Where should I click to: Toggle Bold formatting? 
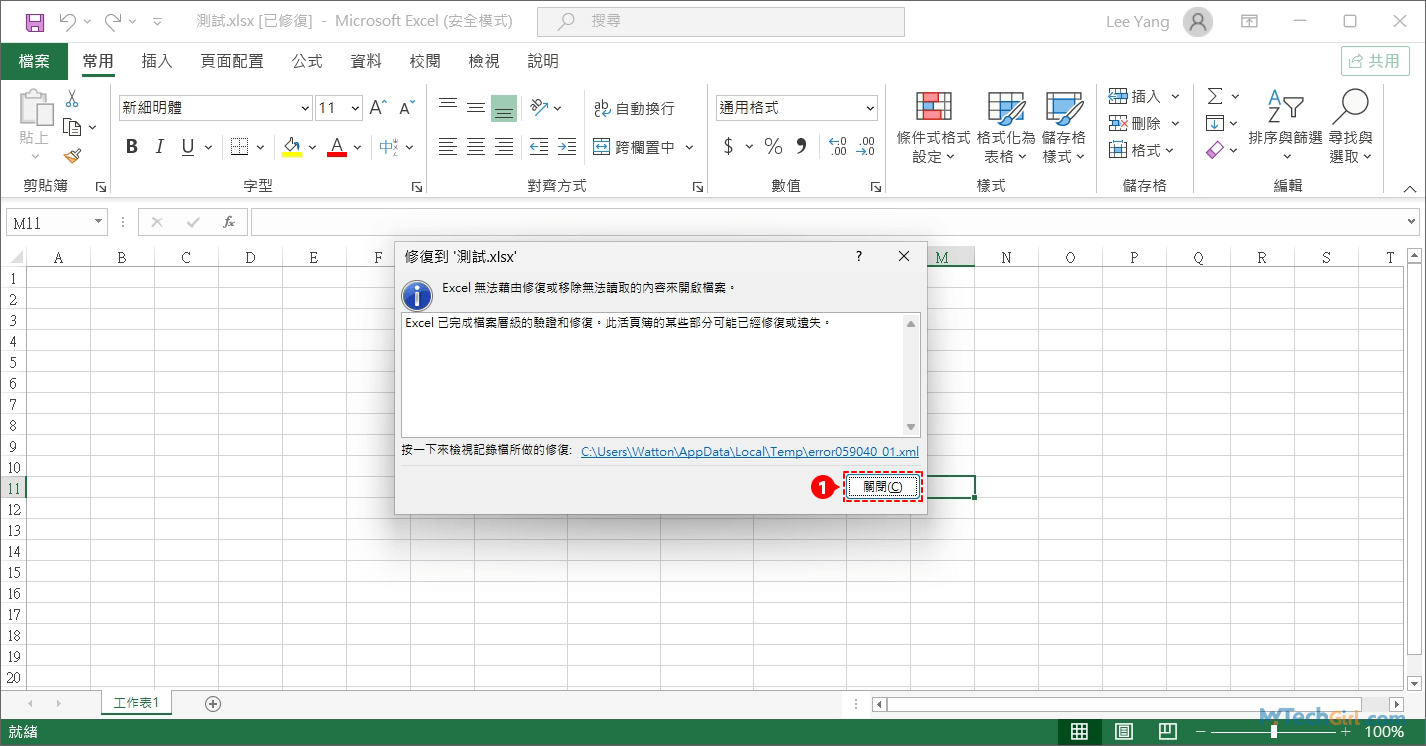point(132,147)
